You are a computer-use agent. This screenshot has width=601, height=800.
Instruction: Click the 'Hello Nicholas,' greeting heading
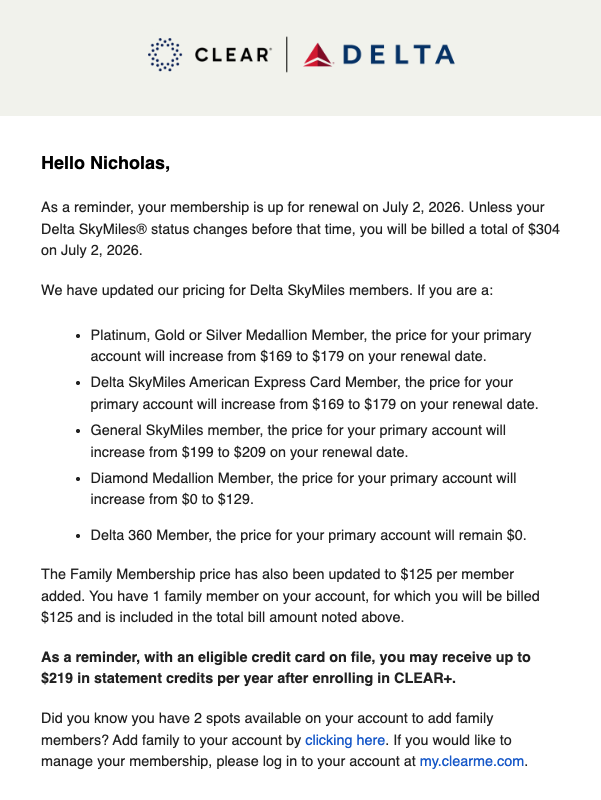coord(106,163)
